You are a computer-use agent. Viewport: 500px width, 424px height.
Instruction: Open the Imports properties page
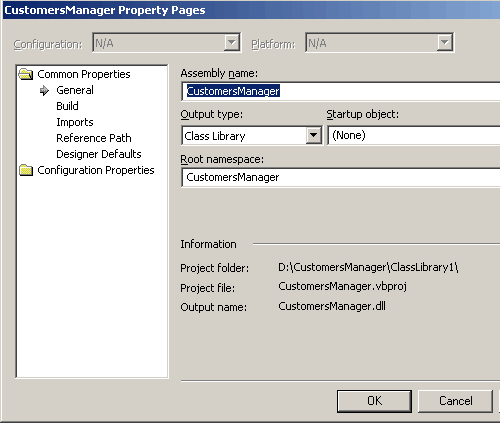tap(75, 122)
